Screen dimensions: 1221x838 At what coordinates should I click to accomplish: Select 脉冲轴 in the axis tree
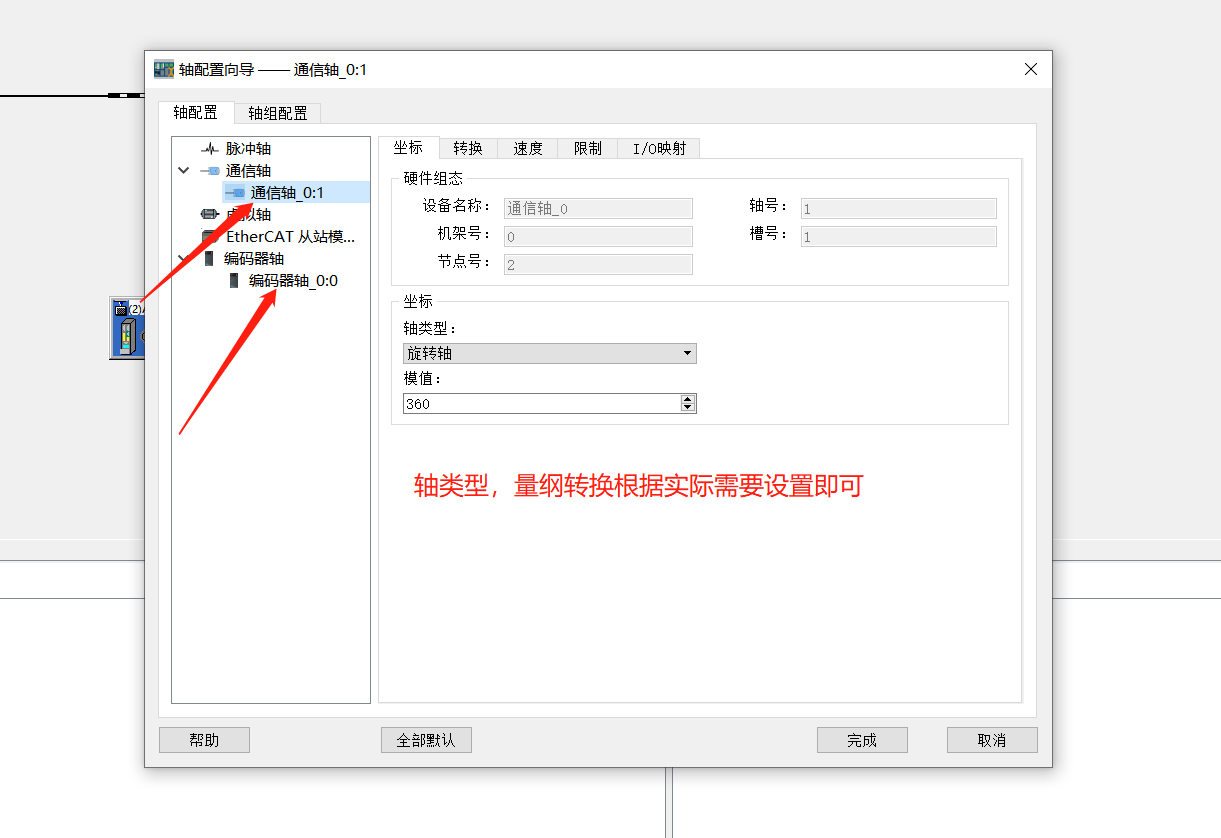248,149
